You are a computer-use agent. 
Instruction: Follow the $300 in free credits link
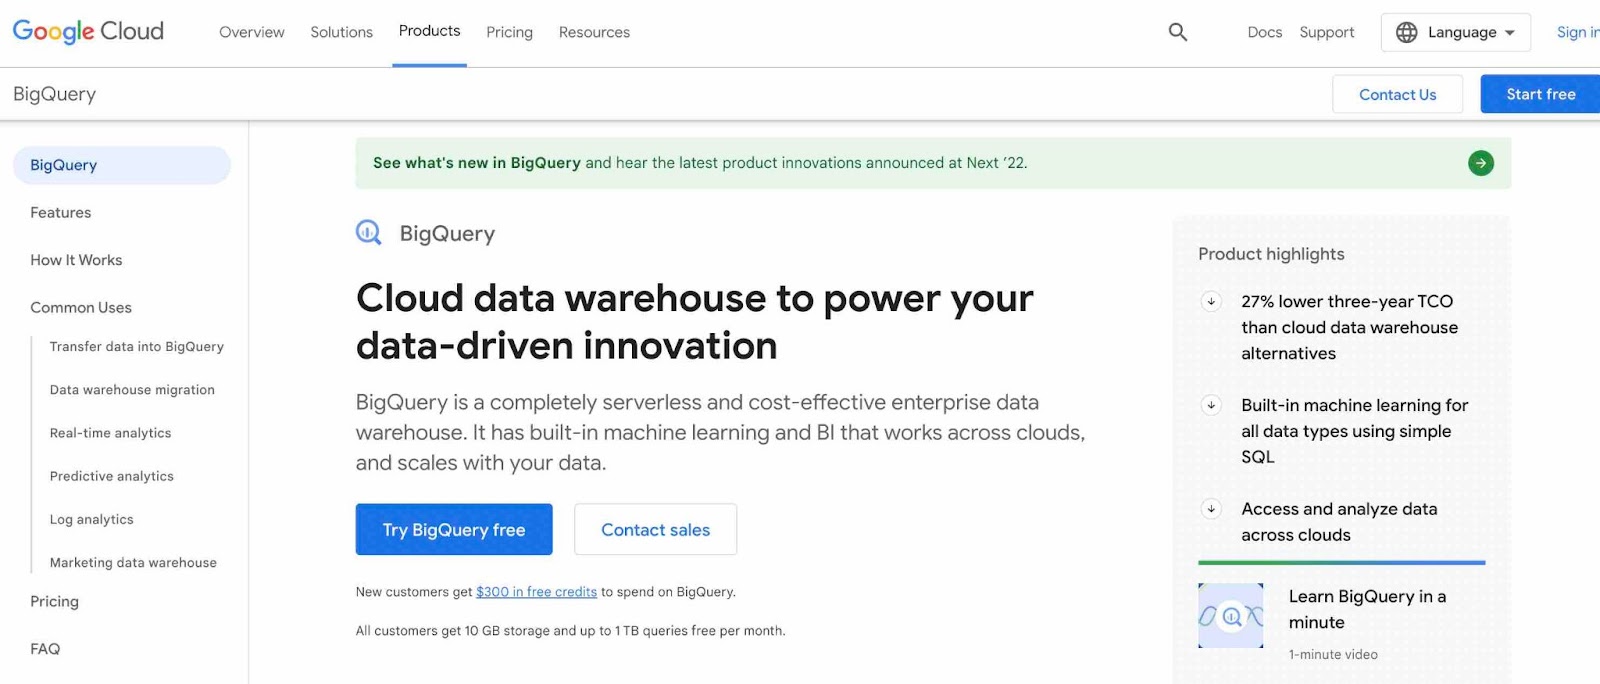tap(536, 592)
